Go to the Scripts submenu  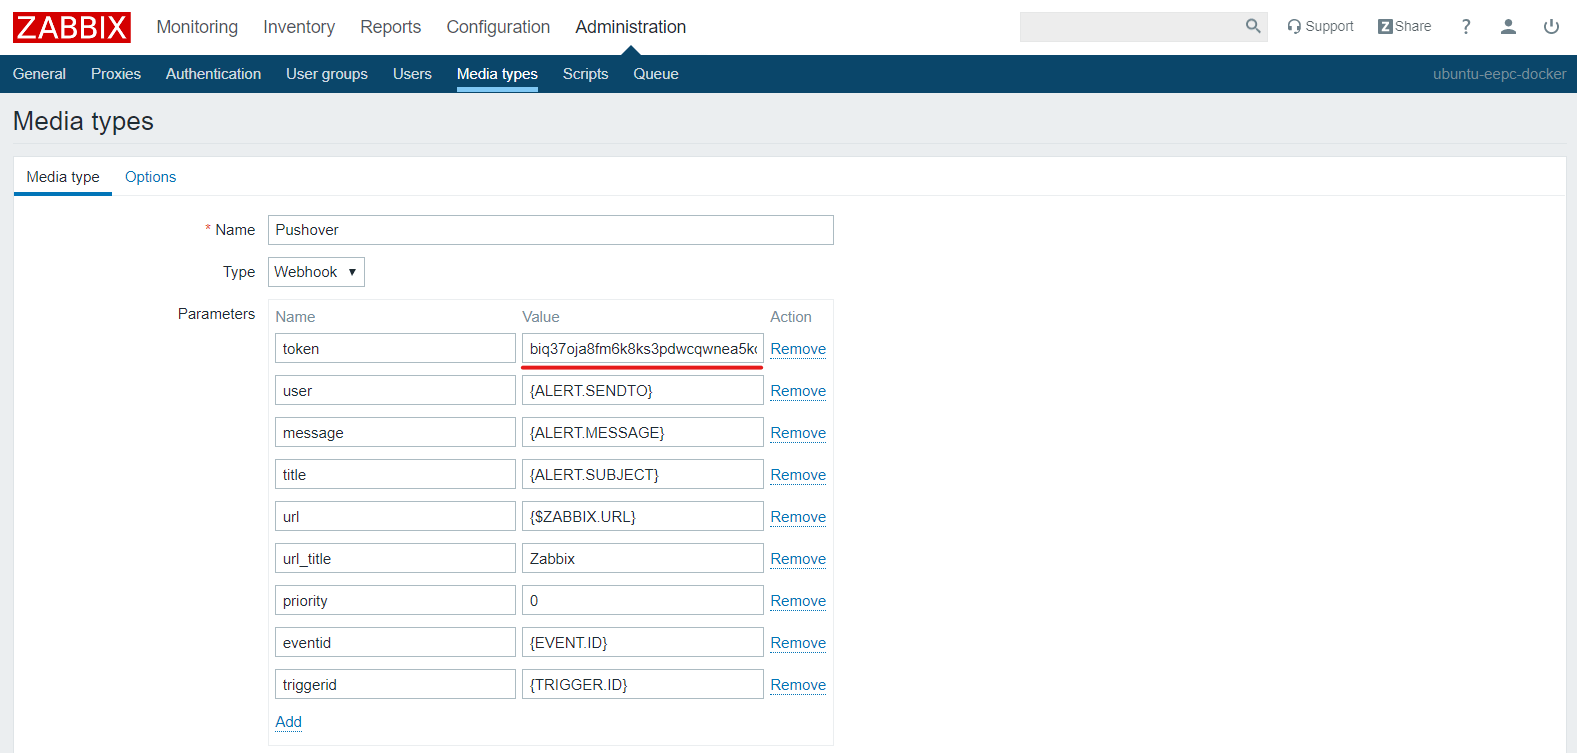point(585,74)
